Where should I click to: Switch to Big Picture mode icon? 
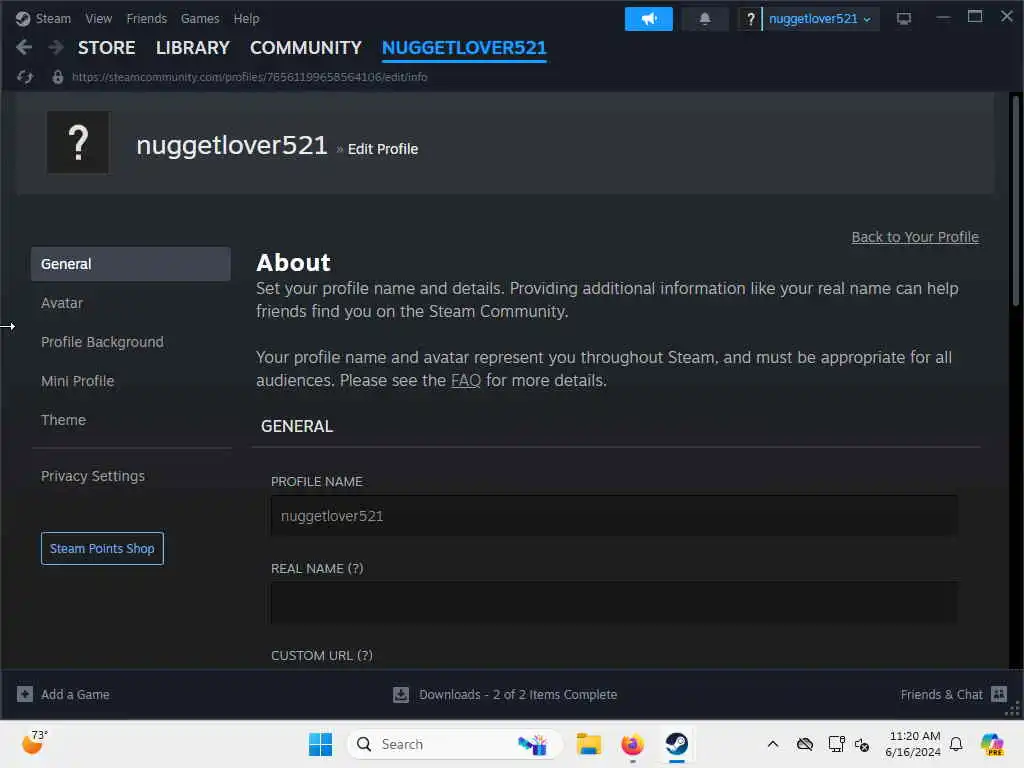click(903, 19)
